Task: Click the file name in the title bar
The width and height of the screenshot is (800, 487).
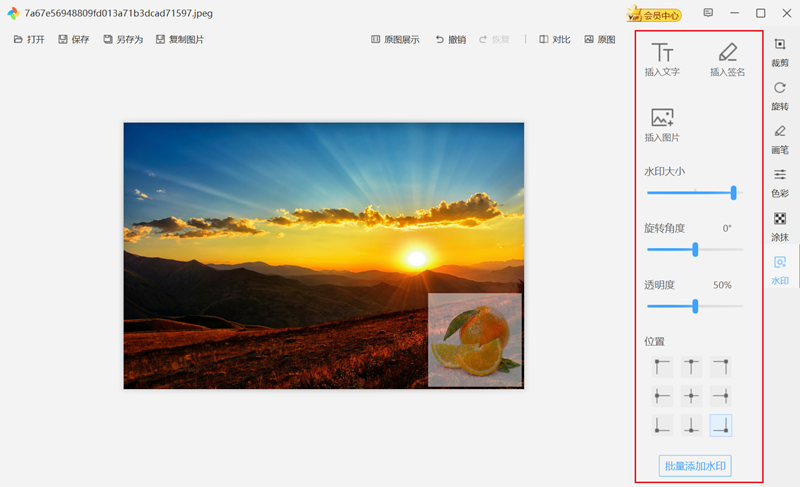Action: click(118, 13)
